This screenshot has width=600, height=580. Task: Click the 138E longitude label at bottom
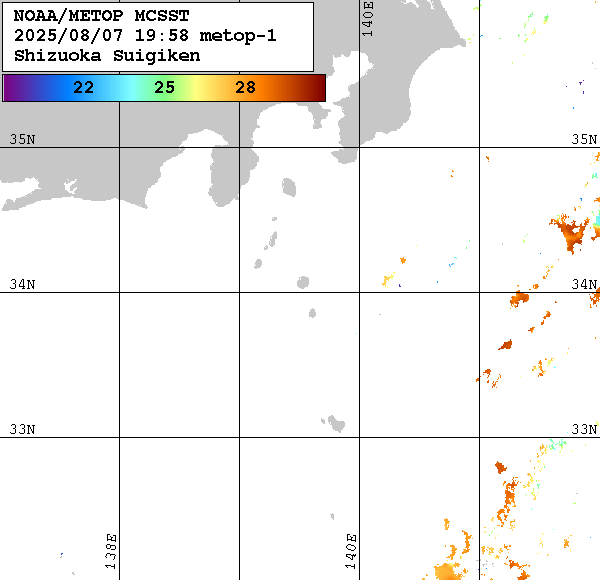(111, 551)
